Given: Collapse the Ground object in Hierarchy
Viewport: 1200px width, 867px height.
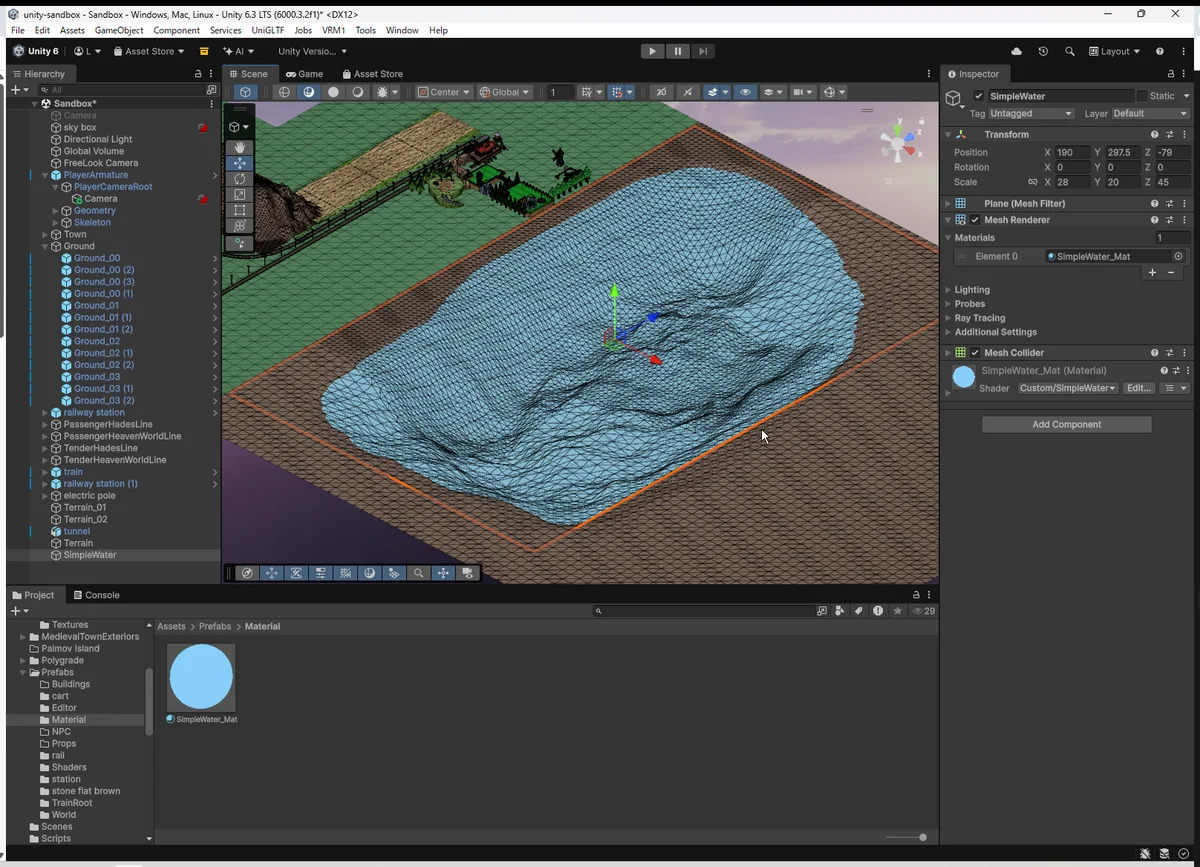Looking at the screenshot, I should [45, 246].
